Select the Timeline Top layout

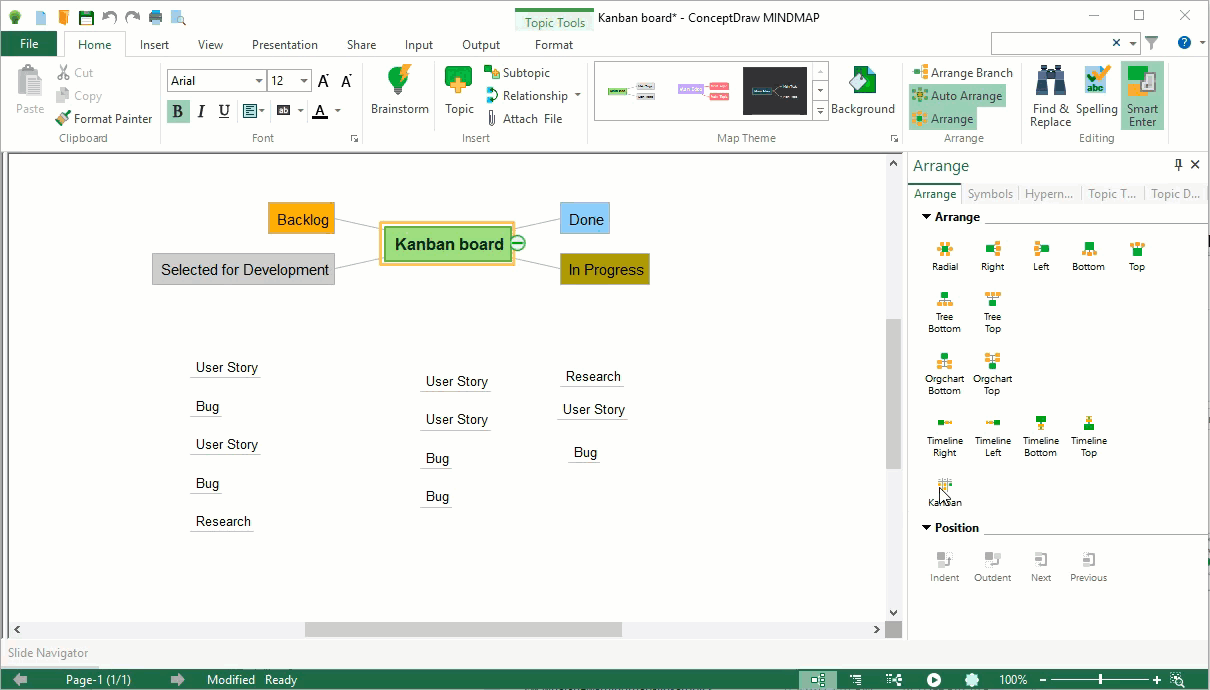[x=1088, y=436]
